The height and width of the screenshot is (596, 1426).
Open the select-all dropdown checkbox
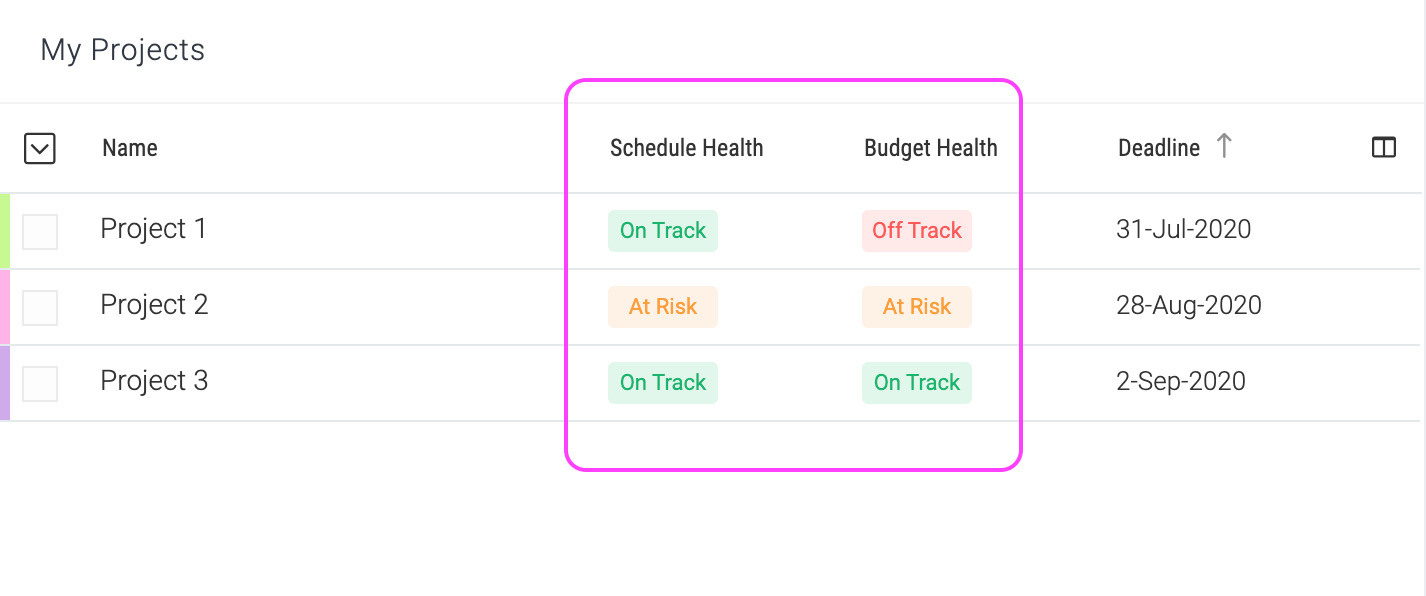(x=39, y=149)
